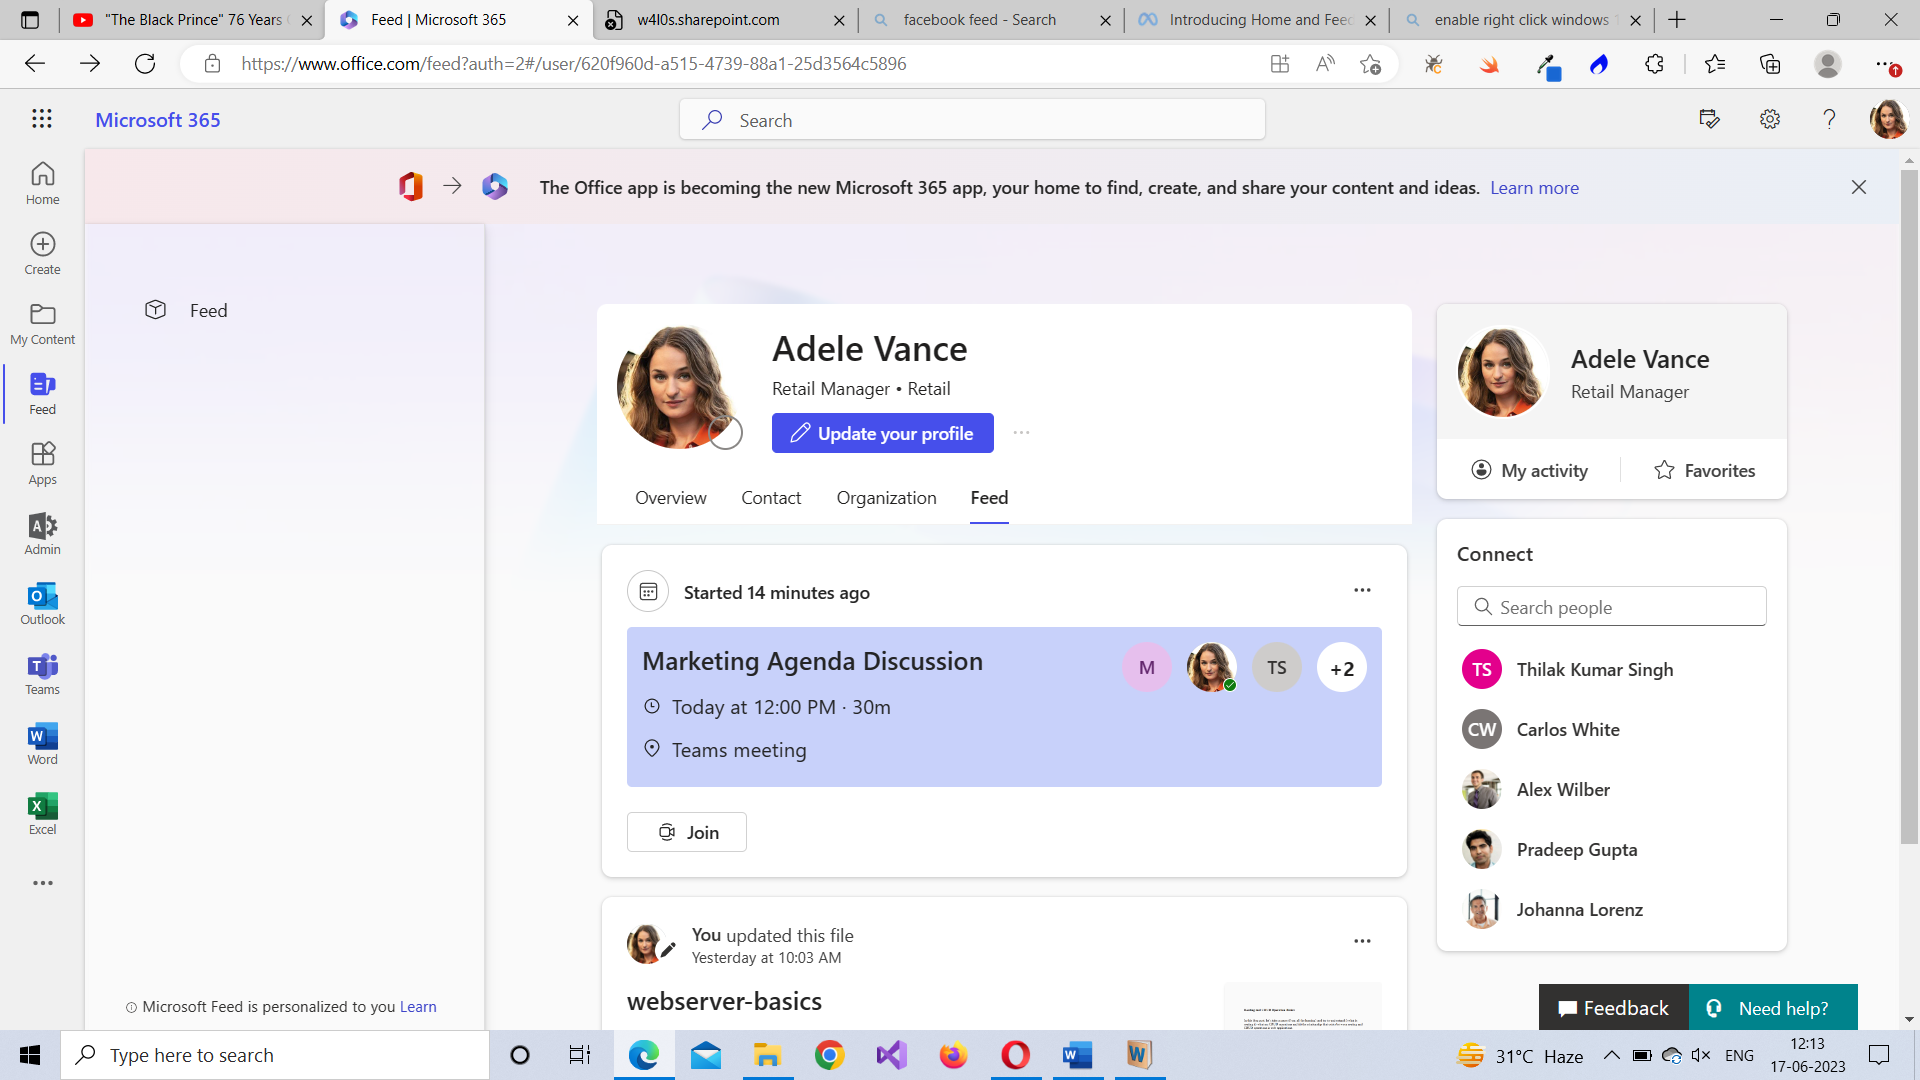The image size is (1920, 1080).
Task: Launch Outlook from the left rail
Action: point(42,604)
